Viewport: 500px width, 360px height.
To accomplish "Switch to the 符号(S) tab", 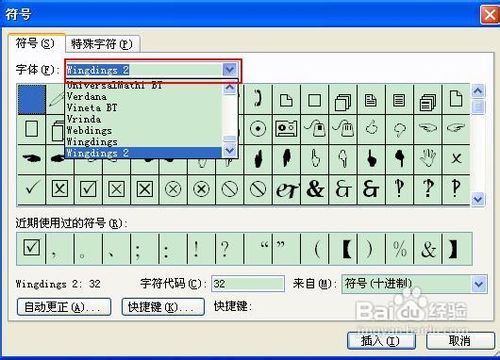I will click(35, 43).
